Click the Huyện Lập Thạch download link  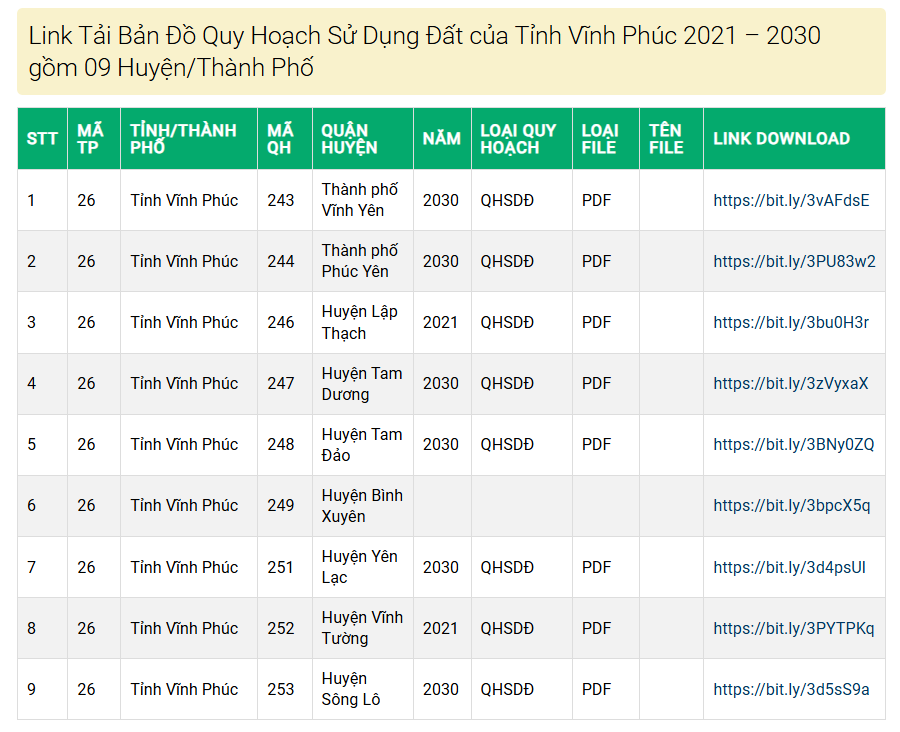pos(793,322)
